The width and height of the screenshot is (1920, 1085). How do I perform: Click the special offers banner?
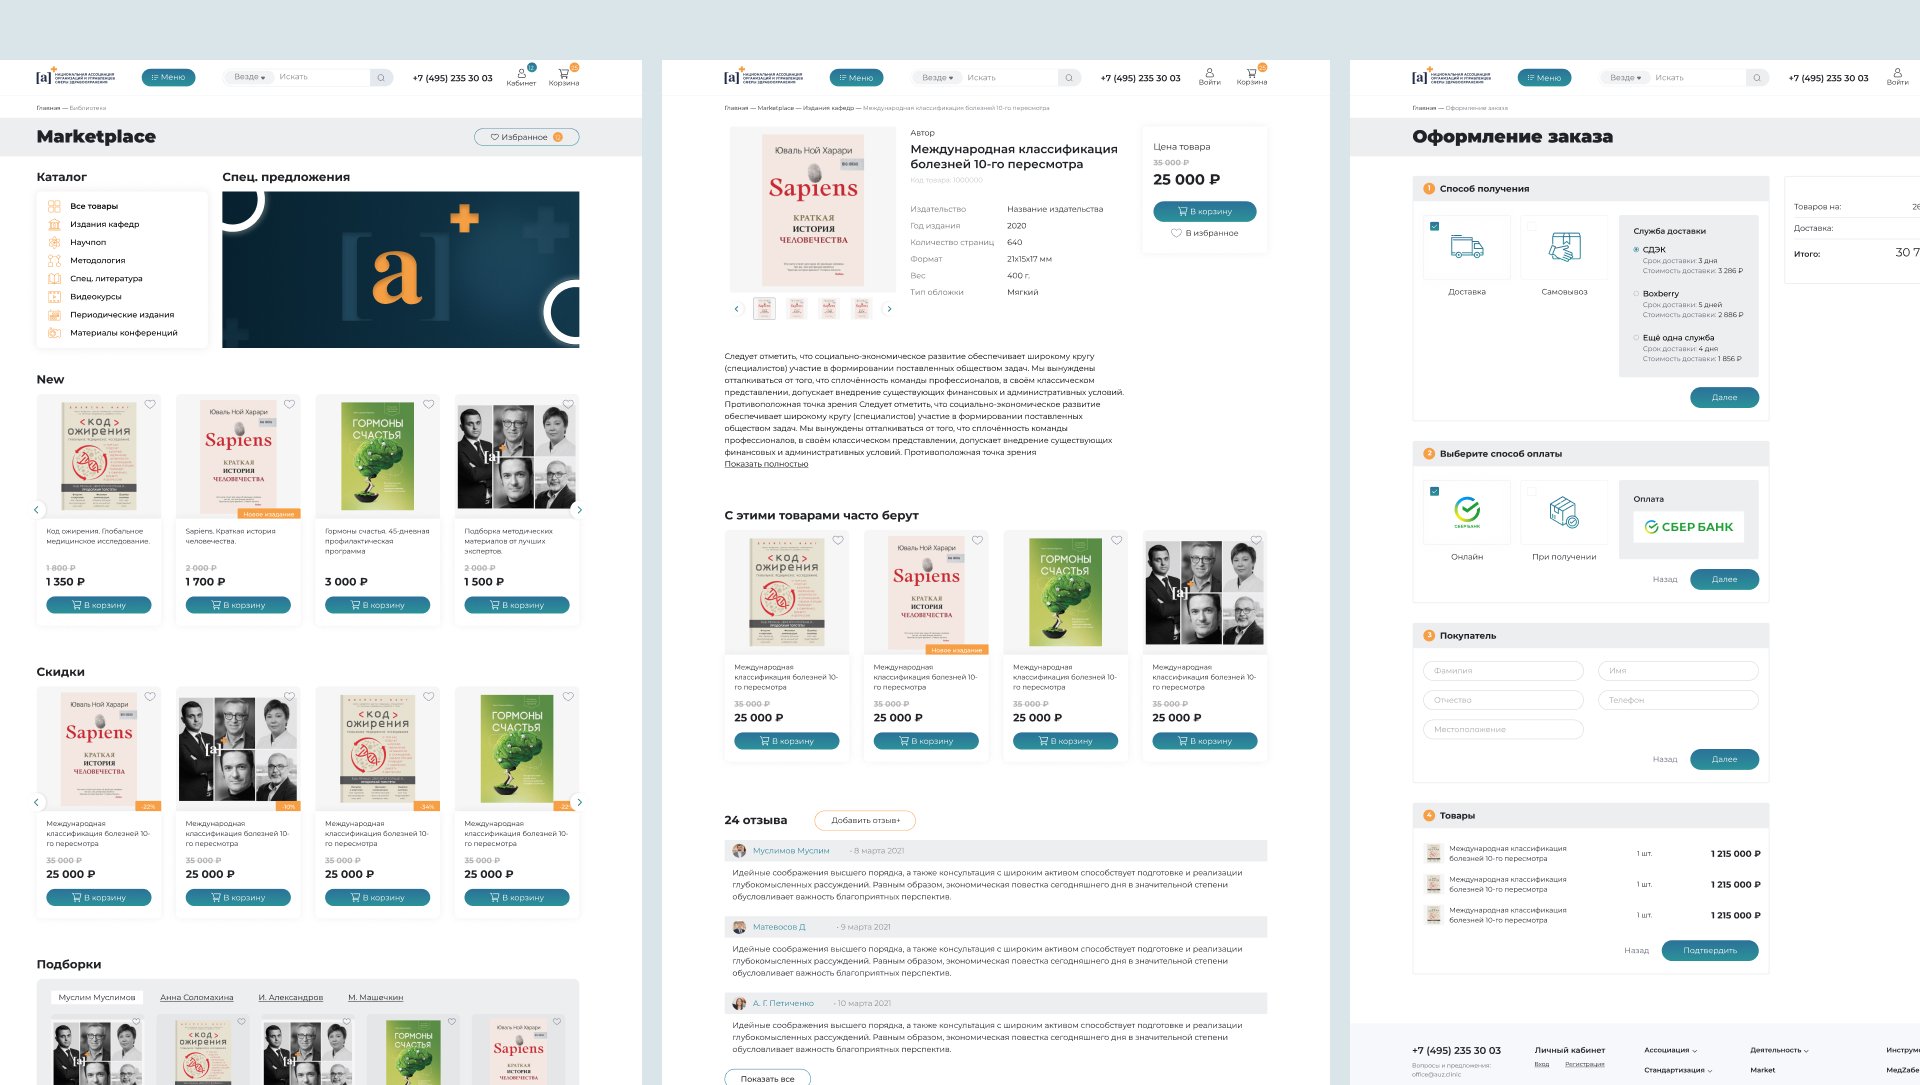[400, 269]
